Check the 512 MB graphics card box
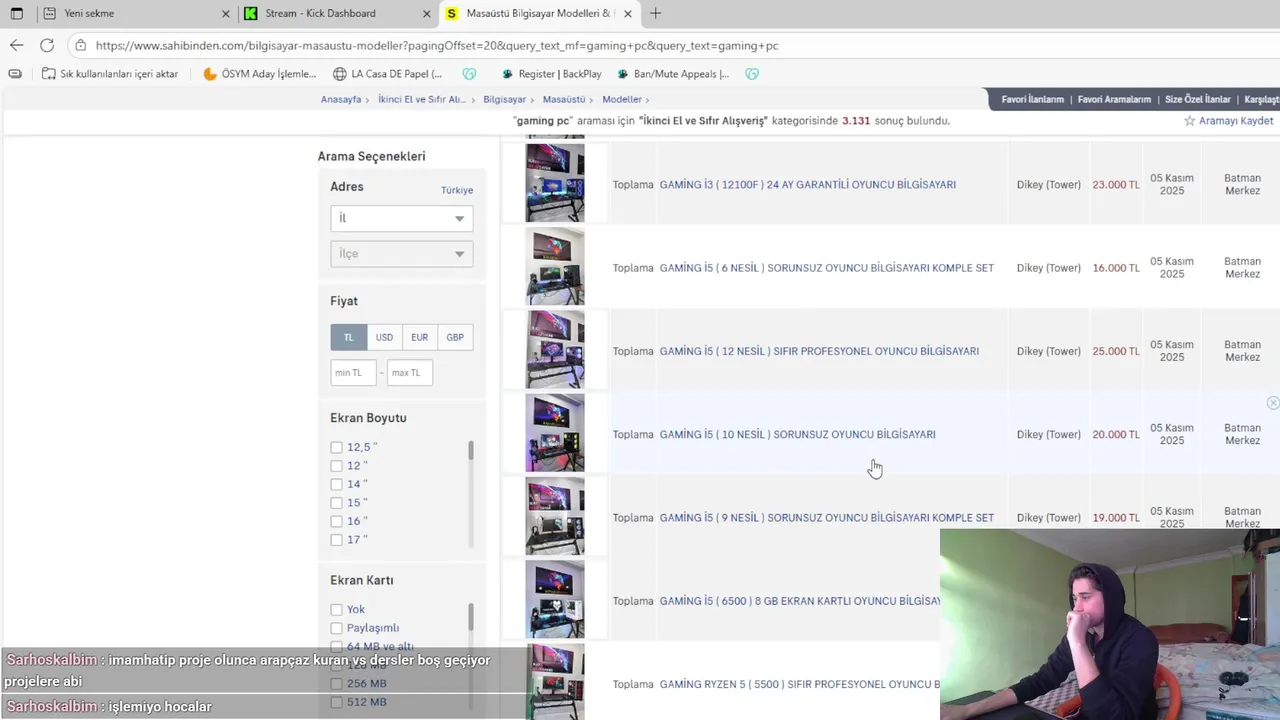 point(337,703)
